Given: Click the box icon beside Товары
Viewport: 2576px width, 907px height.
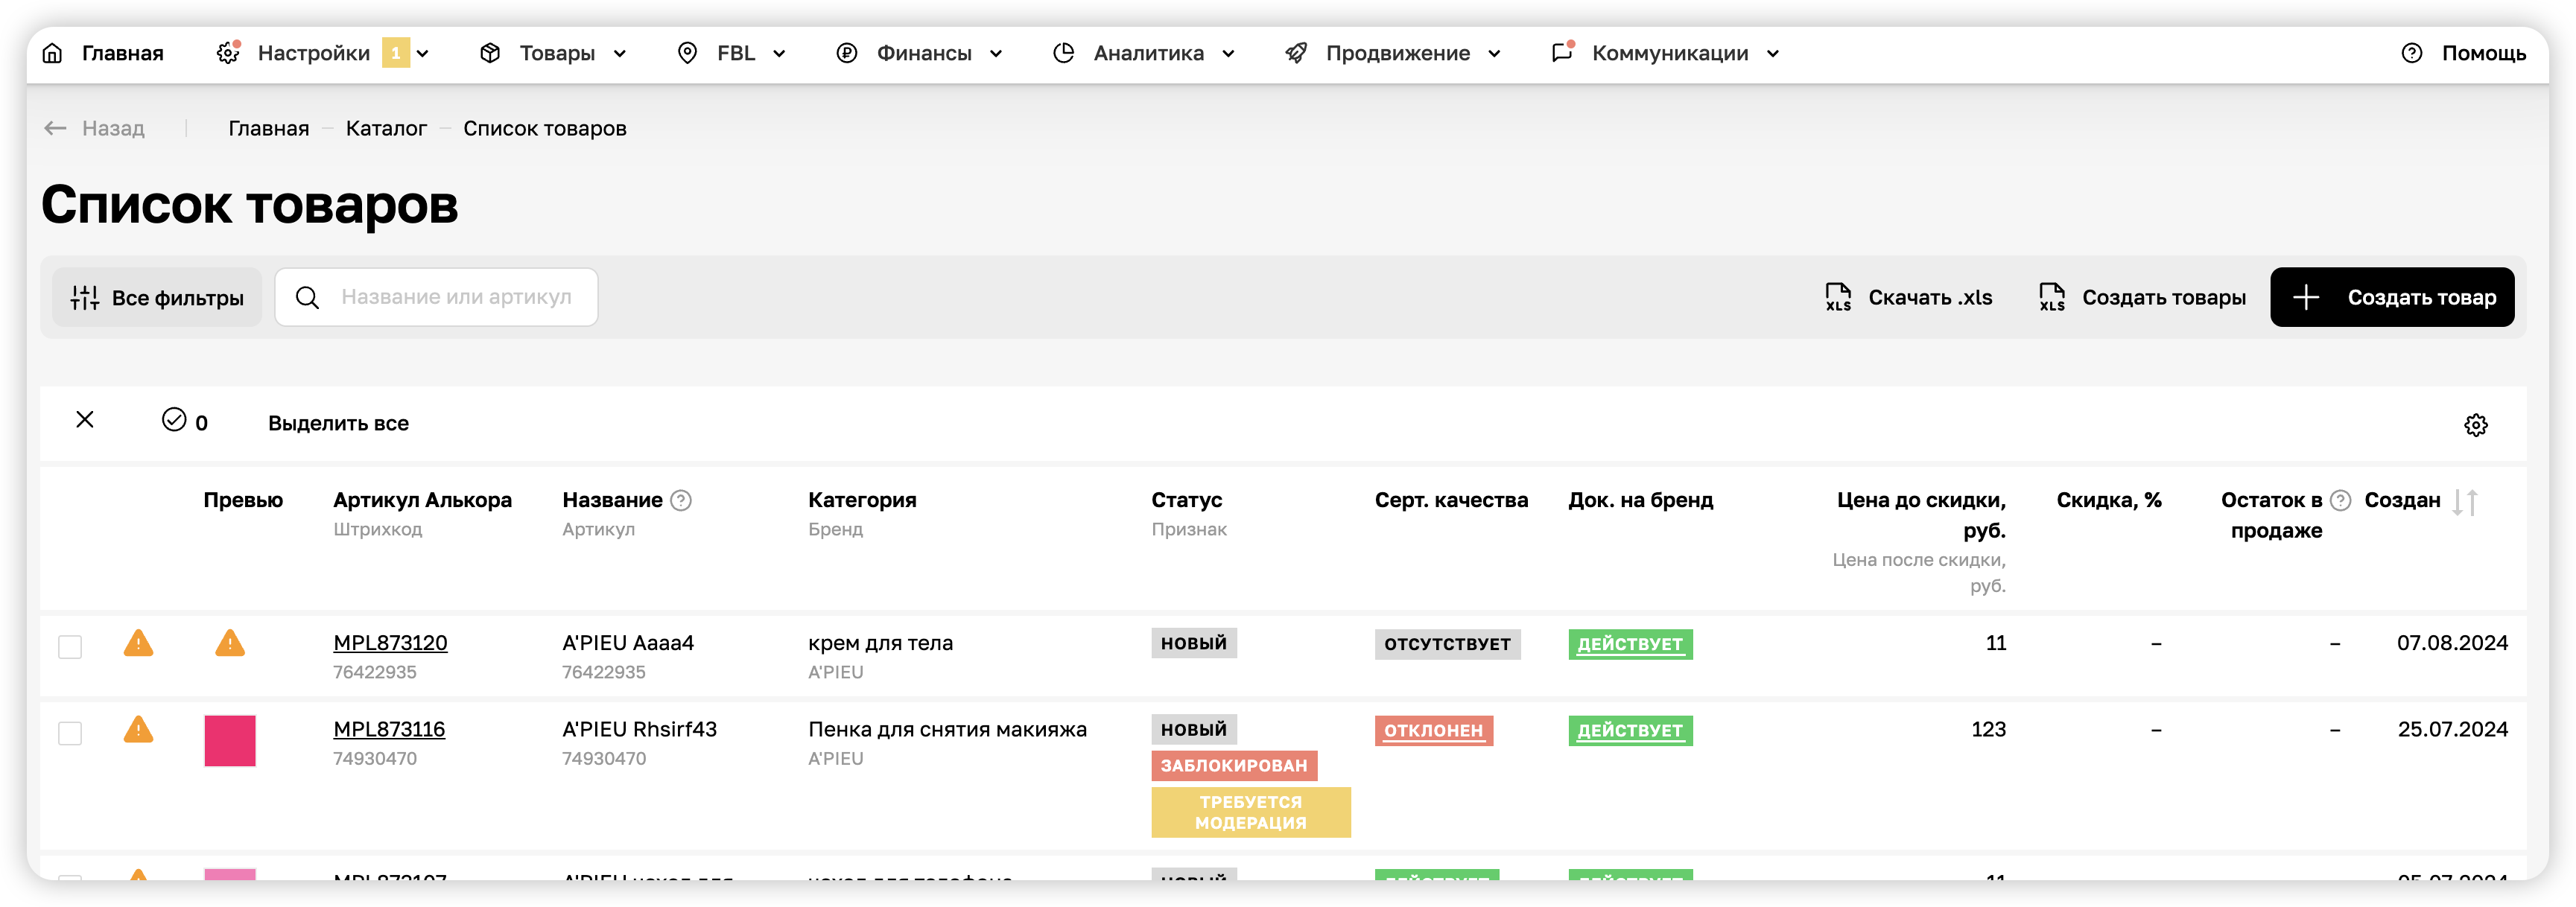Looking at the screenshot, I should [x=489, y=53].
